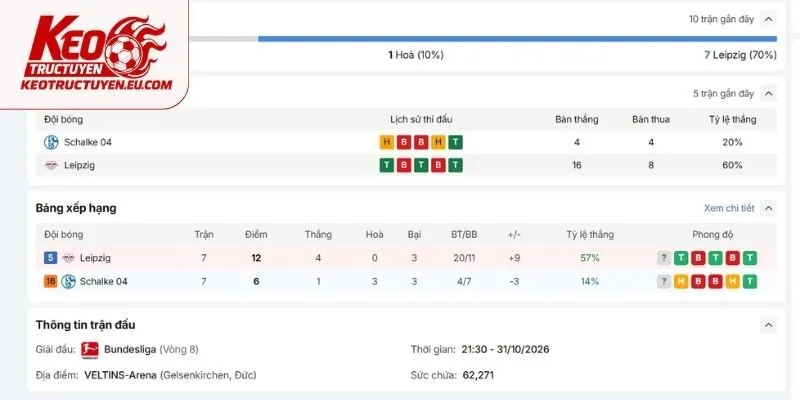This screenshot has height=400, width=800.
Task: Collapse the 5 trận gần đây section
Action: pyautogui.click(x=768, y=94)
